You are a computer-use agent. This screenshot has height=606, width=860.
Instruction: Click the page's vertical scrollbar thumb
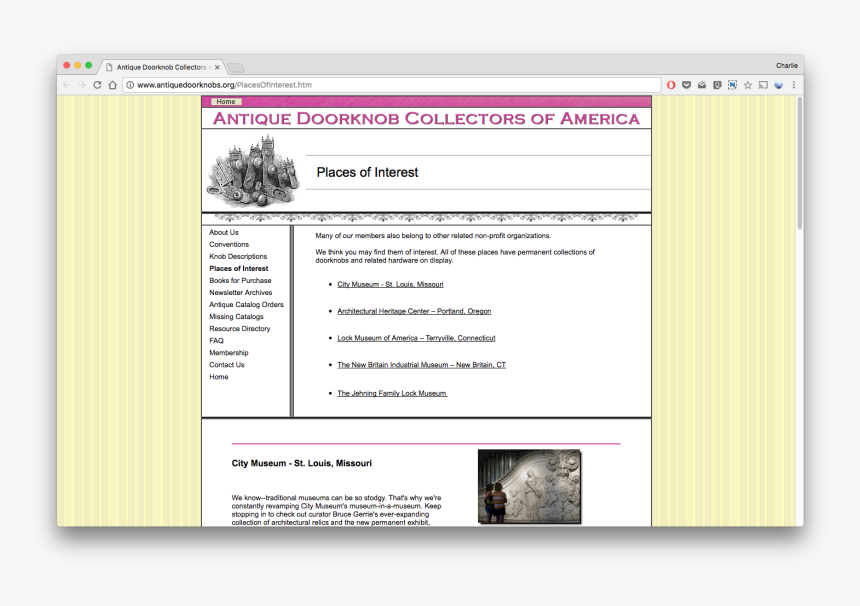point(800,163)
